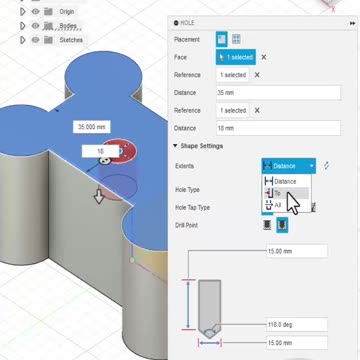Toggle visibility of the Bodies folder
Viewport: 360px width, 360px height.
(x=35, y=26)
